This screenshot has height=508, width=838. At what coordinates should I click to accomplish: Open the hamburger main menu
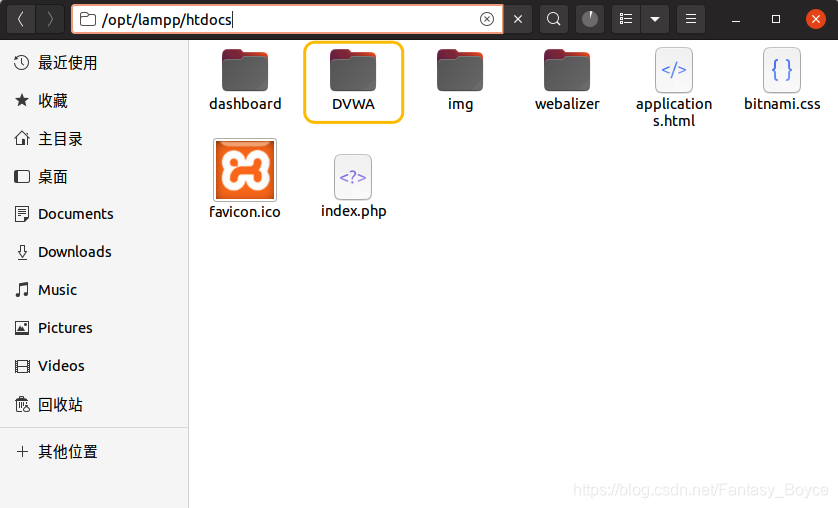click(x=690, y=19)
